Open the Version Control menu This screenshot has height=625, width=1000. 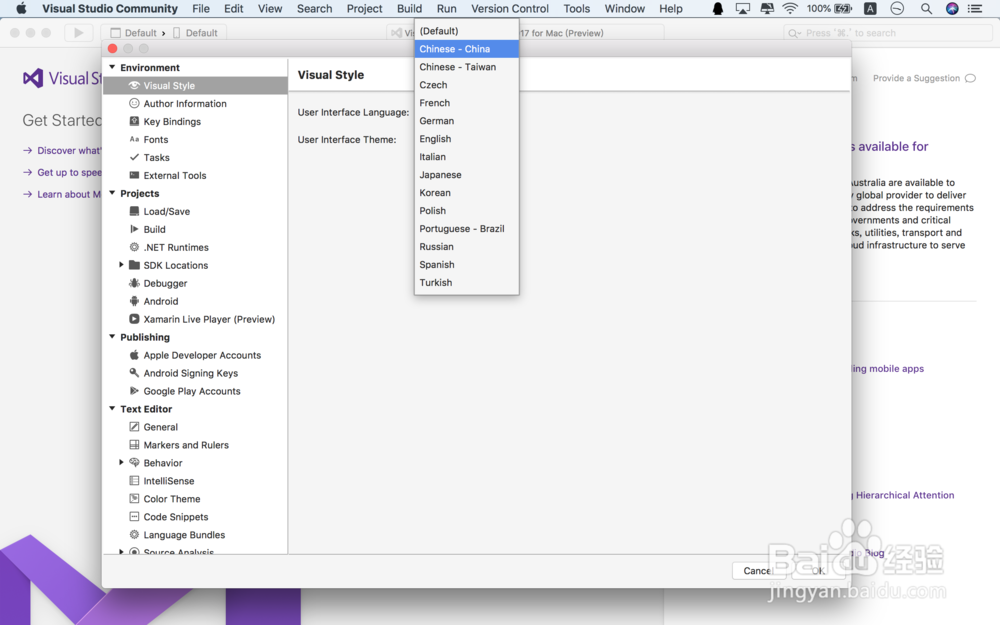point(510,8)
